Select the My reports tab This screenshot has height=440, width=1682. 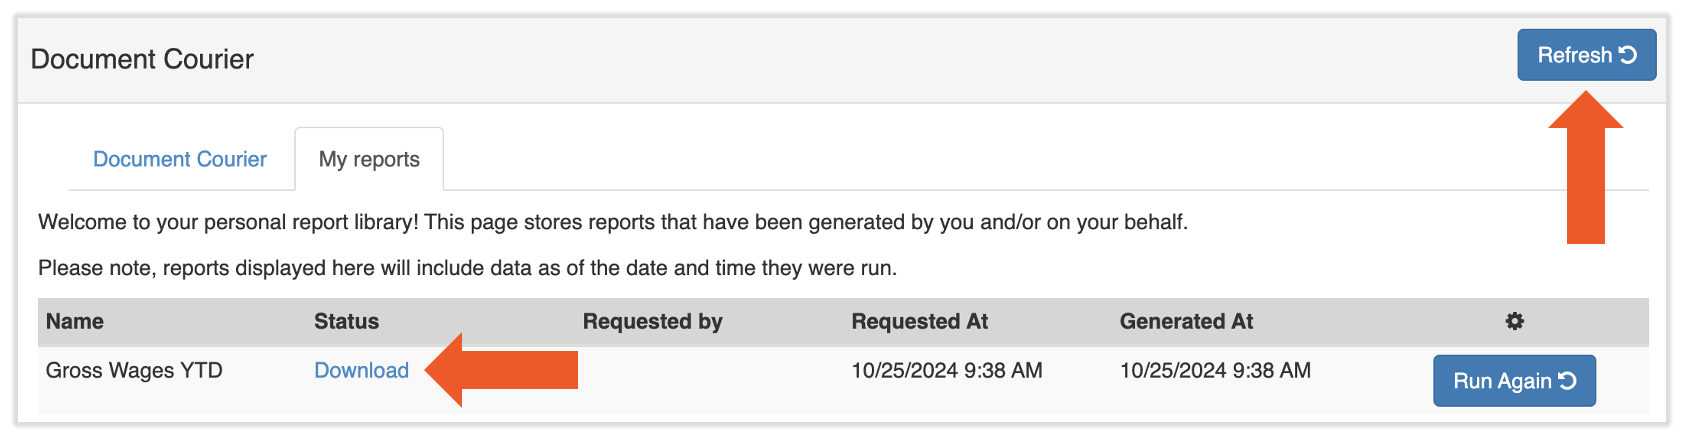pyautogui.click(x=369, y=159)
